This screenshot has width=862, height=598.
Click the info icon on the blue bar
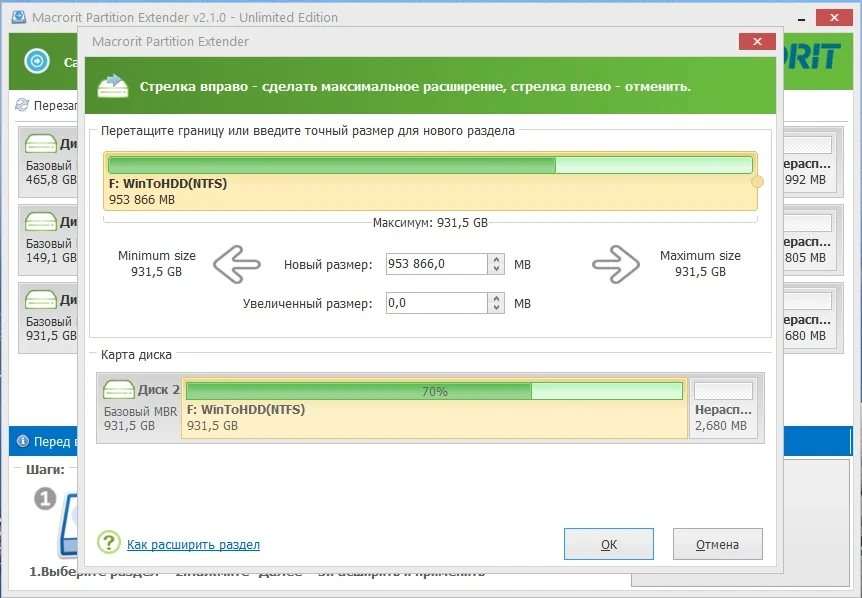click(x=23, y=441)
